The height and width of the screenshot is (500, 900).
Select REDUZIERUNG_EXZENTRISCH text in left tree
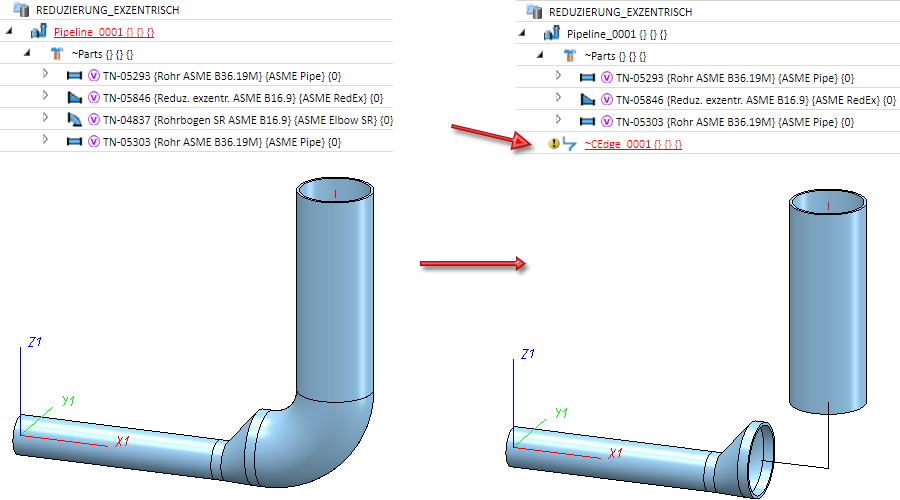click(108, 10)
